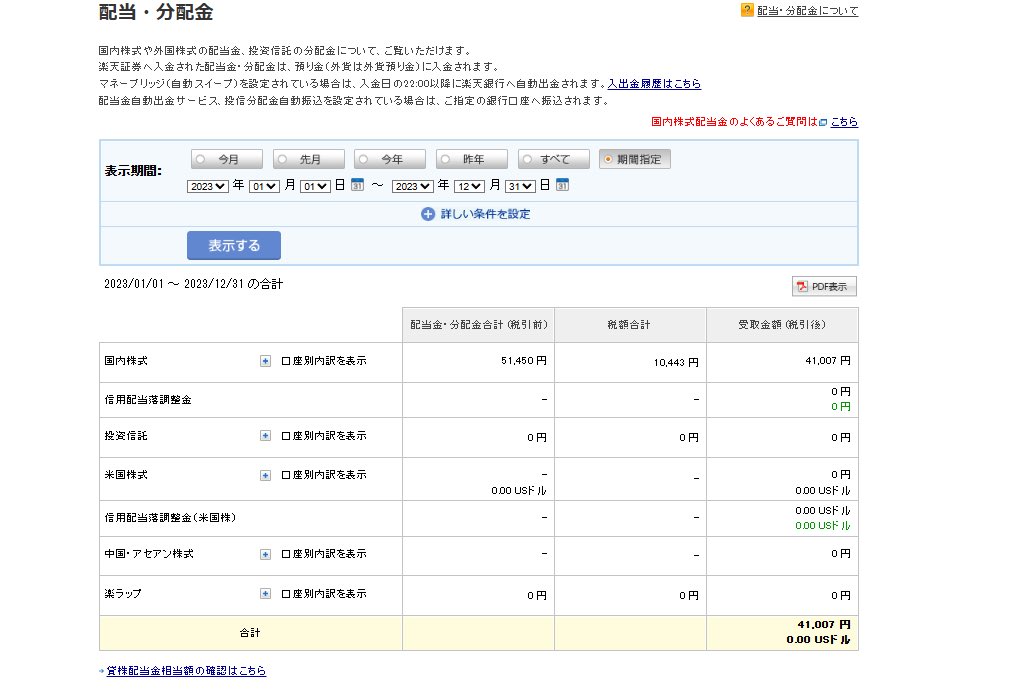Open the 配当・分配金について link
1031x693 pixels.
(807, 11)
